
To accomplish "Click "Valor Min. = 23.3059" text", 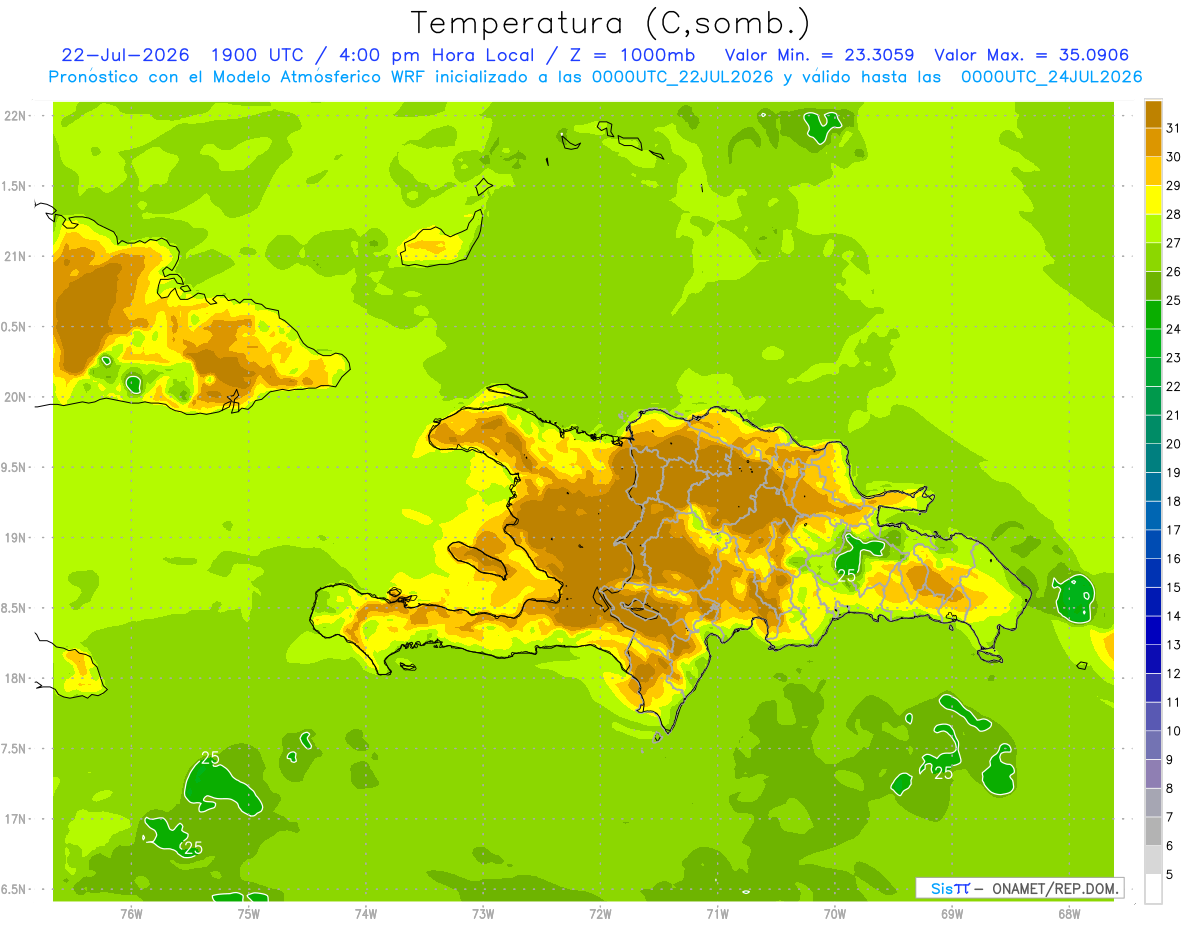I will pyautogui.click(x=819, y=55).
